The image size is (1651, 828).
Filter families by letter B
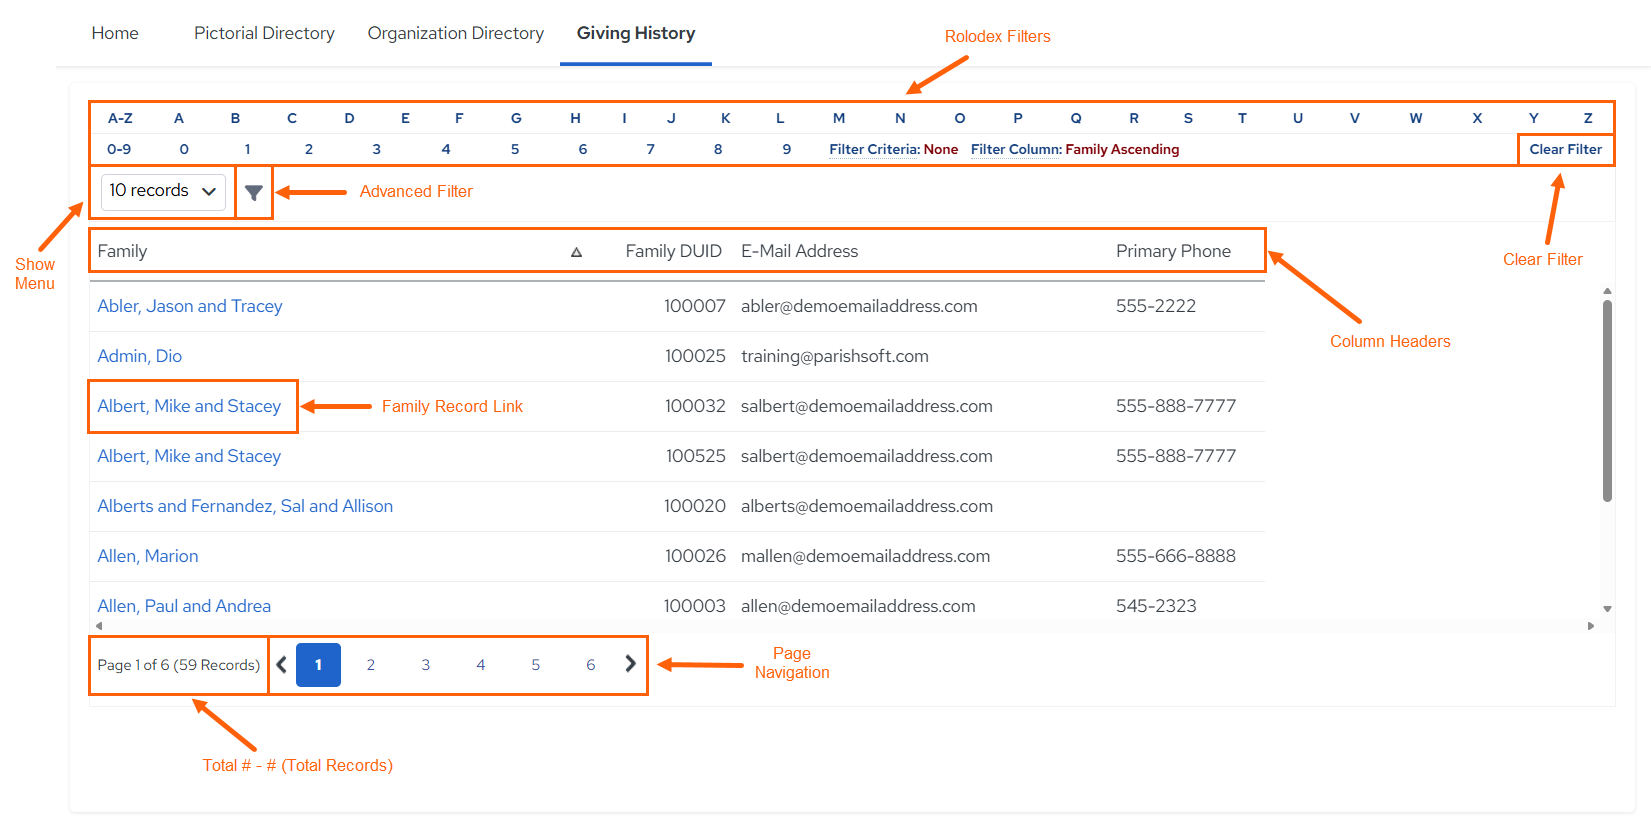click(235, 118)
